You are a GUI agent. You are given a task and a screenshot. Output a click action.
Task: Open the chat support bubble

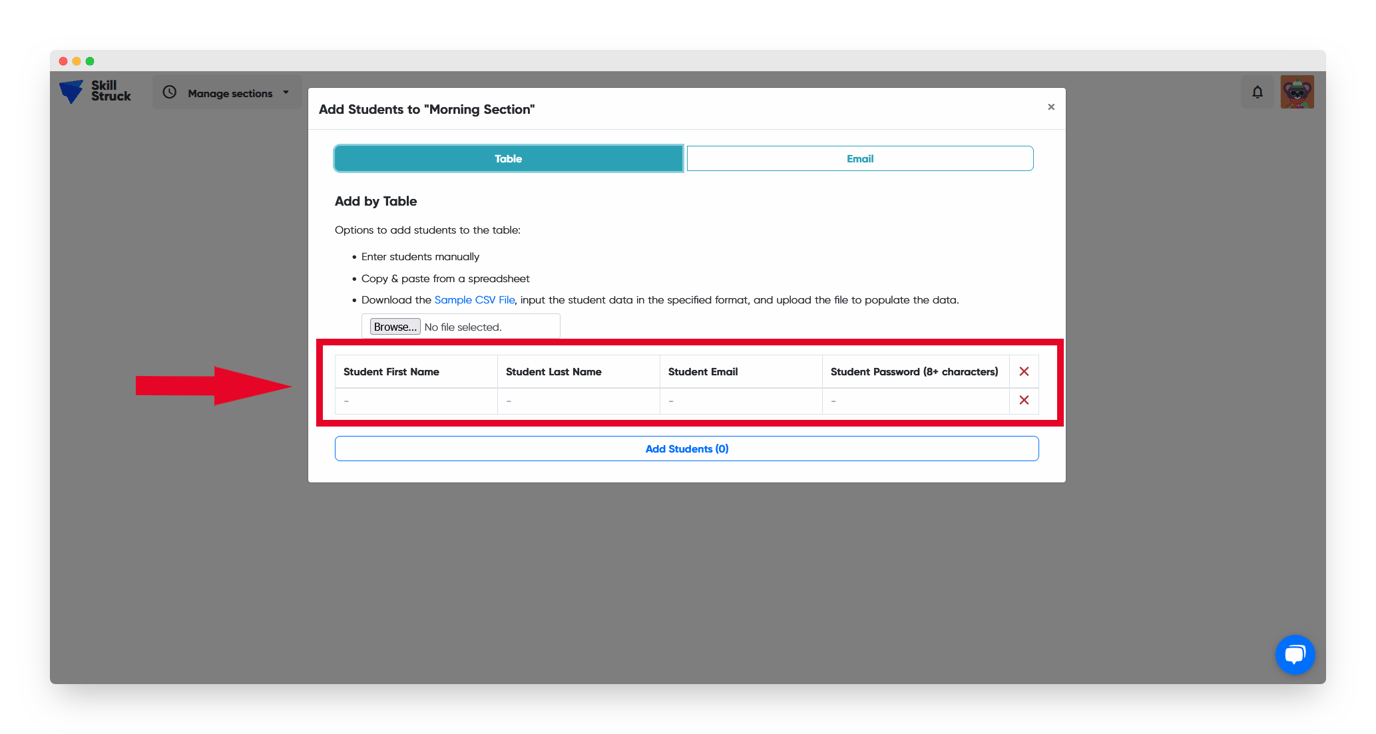[x=1295, y=654]
